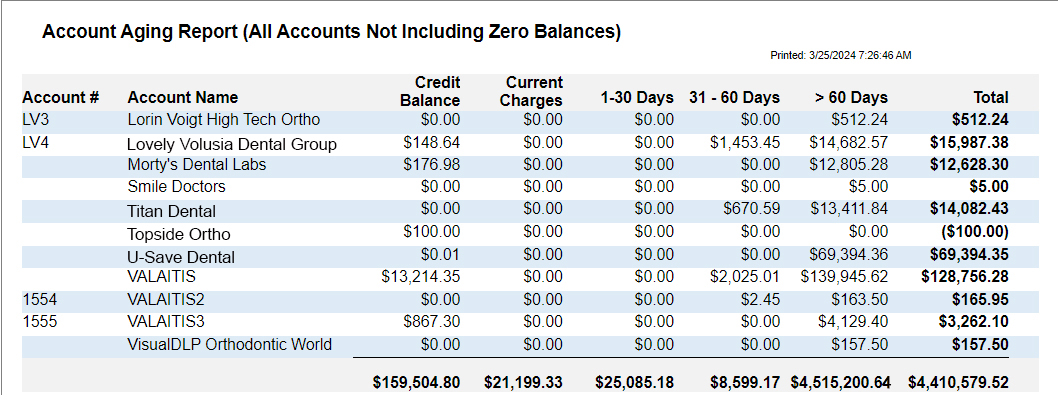Viewport: 1058px width, 401px height.
Task: Click the > 60 Days column header
Action: (851, 97)
